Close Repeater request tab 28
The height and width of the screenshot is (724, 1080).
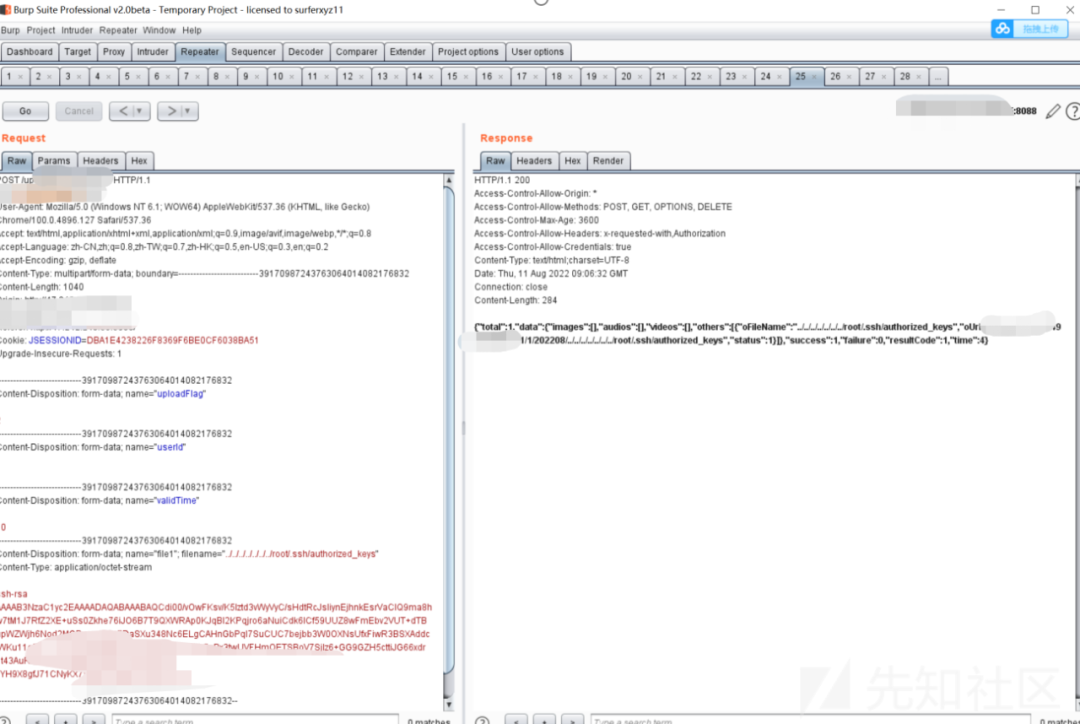point(919,77)
